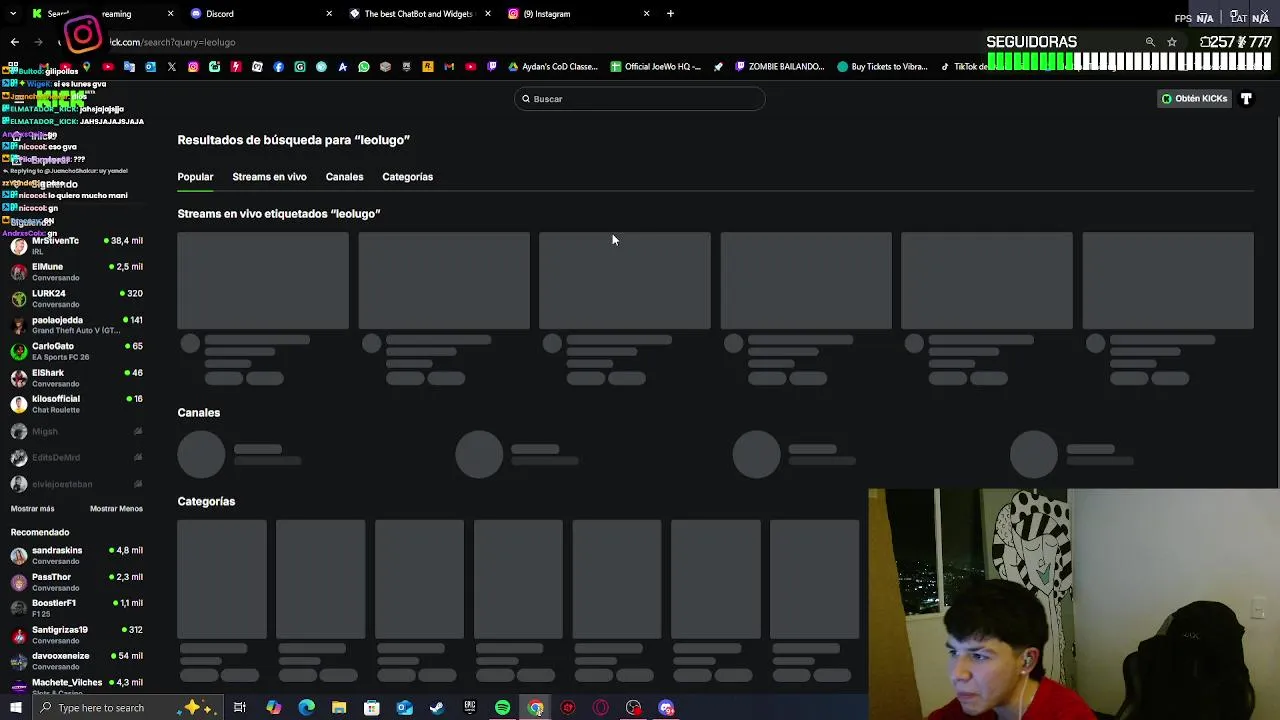Click the Obtén KICKs button
The image size is (1280, 720).
point(1194,99)
